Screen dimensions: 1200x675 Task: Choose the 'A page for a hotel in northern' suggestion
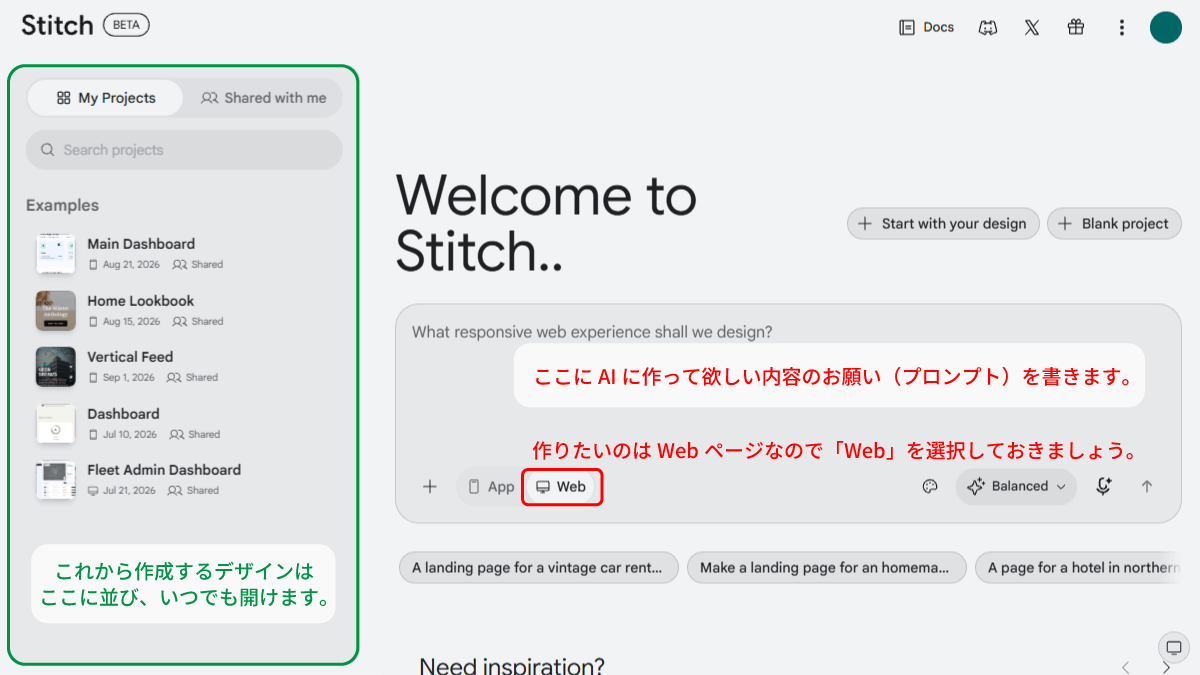point(1079,568)
